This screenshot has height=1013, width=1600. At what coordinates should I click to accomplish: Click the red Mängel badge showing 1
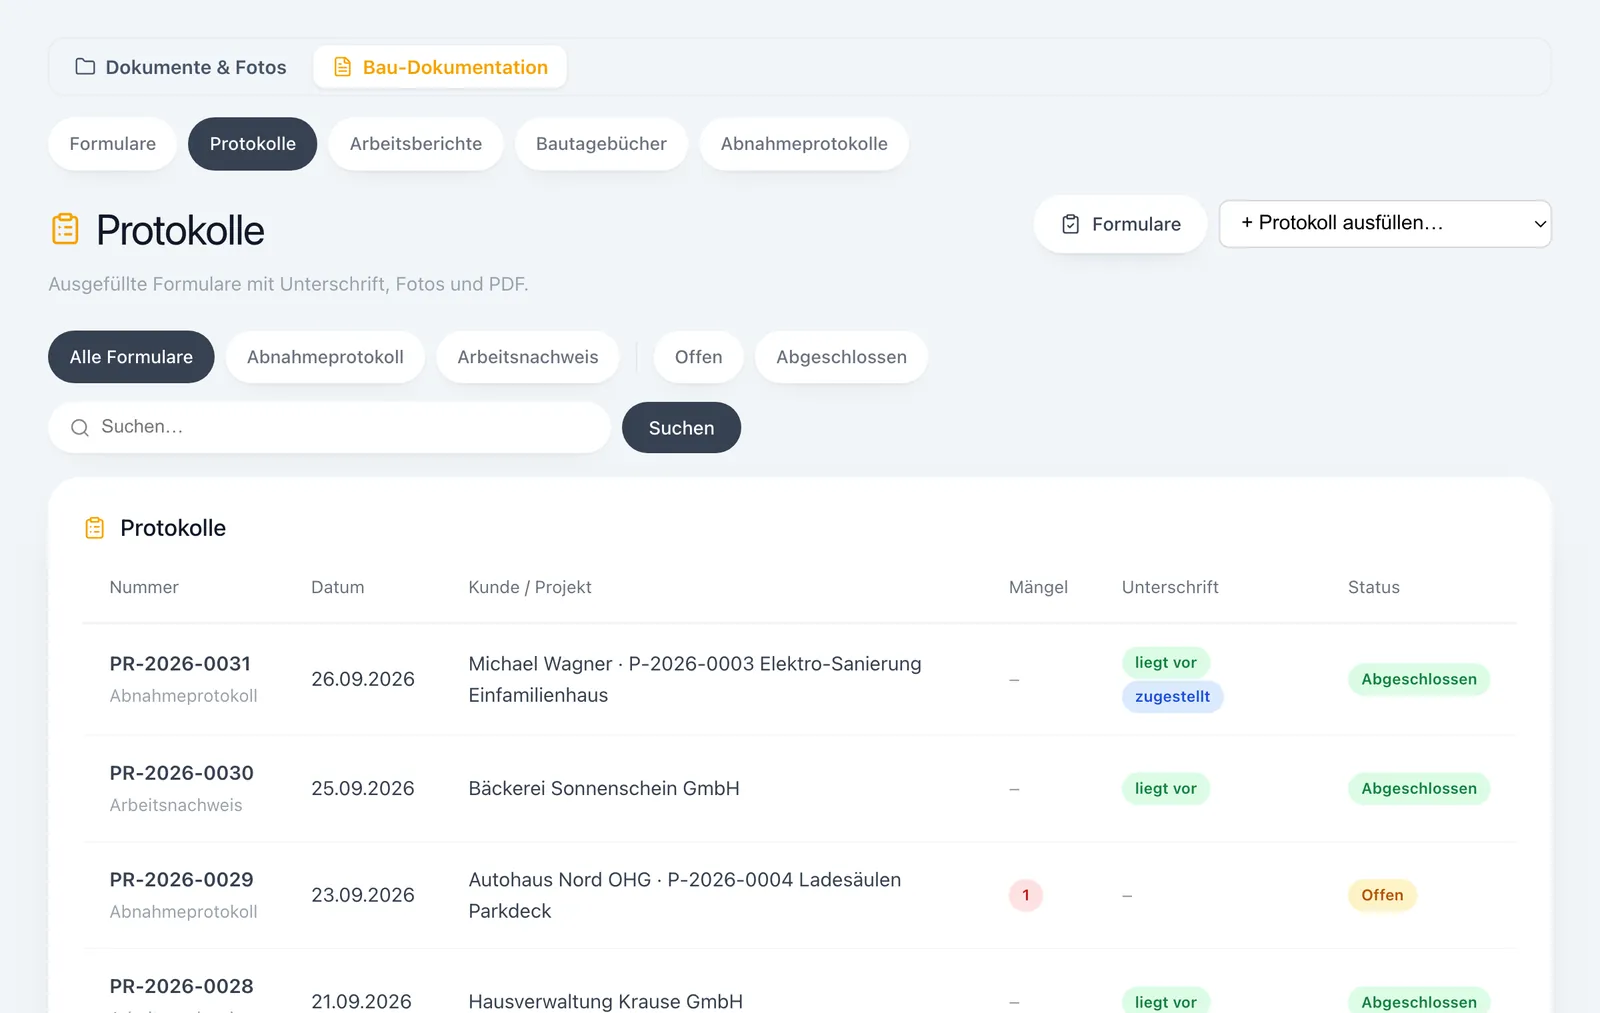click(x=1025, y=895)
